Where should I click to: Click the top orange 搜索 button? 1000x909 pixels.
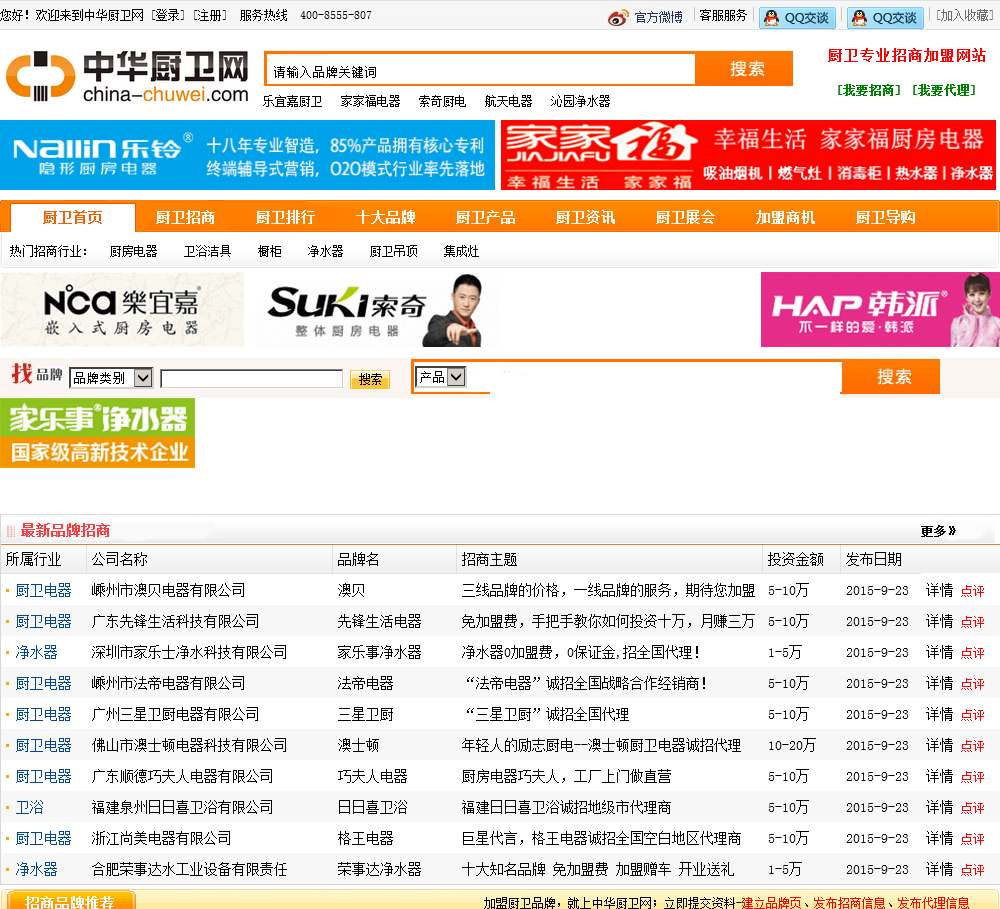pyautogui.click(x=744, y=69)
